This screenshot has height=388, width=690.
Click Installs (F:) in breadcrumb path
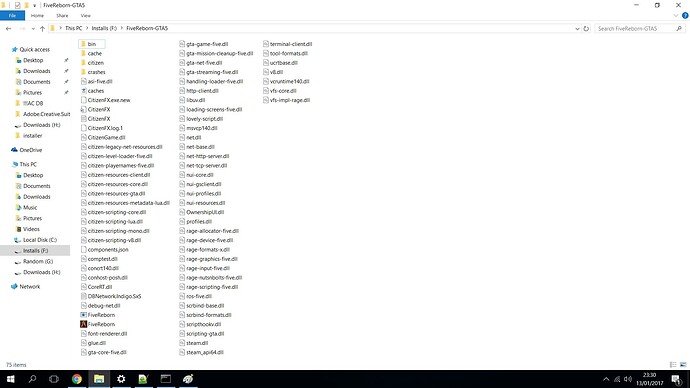pyautogui.click(x=104, y=28)
